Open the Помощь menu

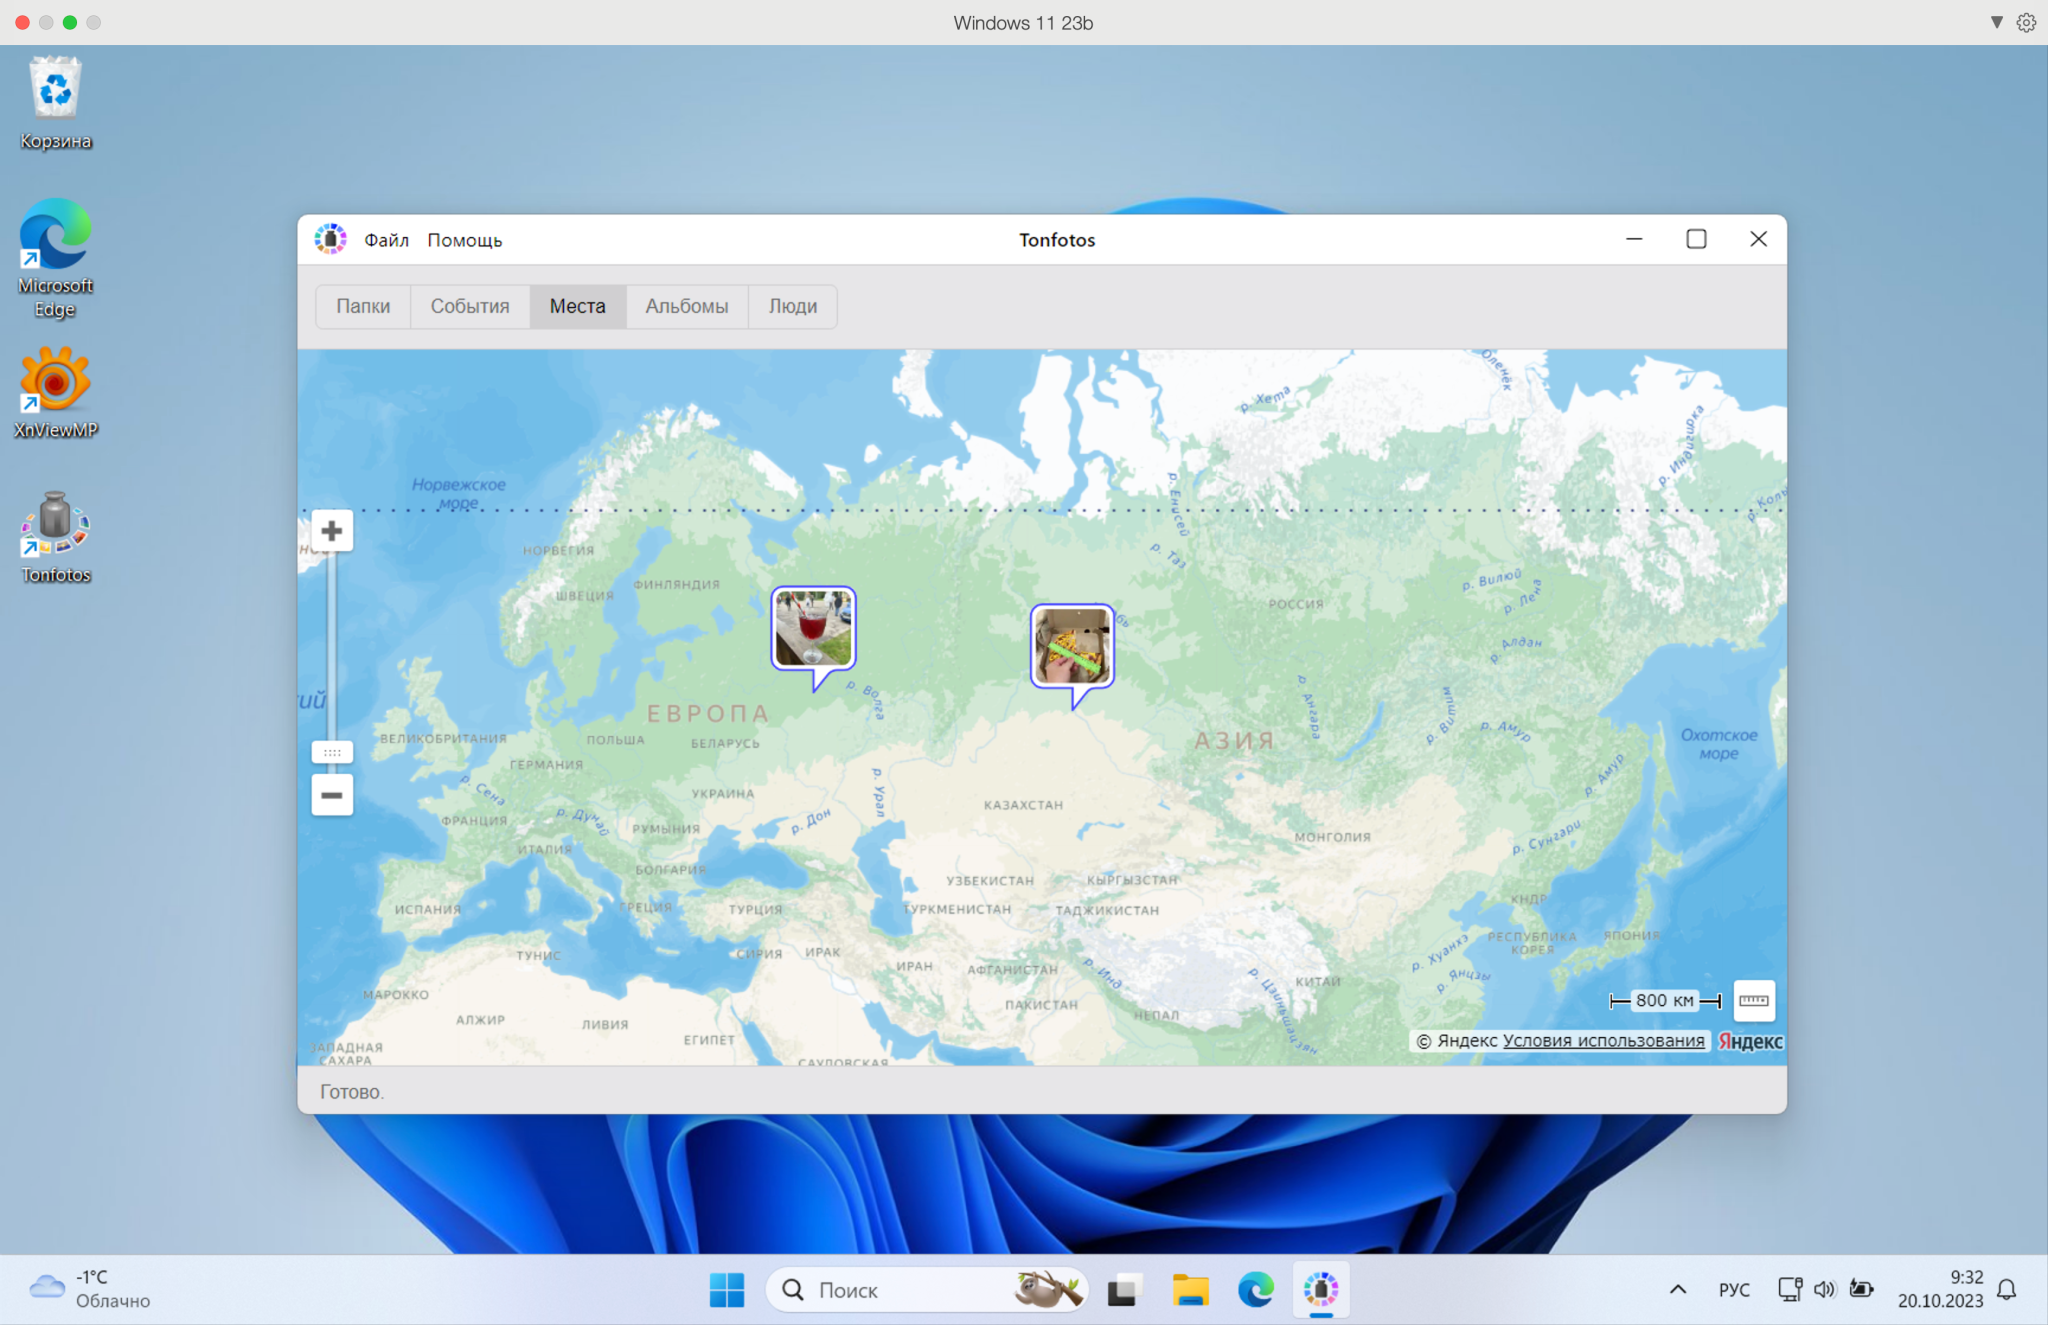(x=465, y=240)
